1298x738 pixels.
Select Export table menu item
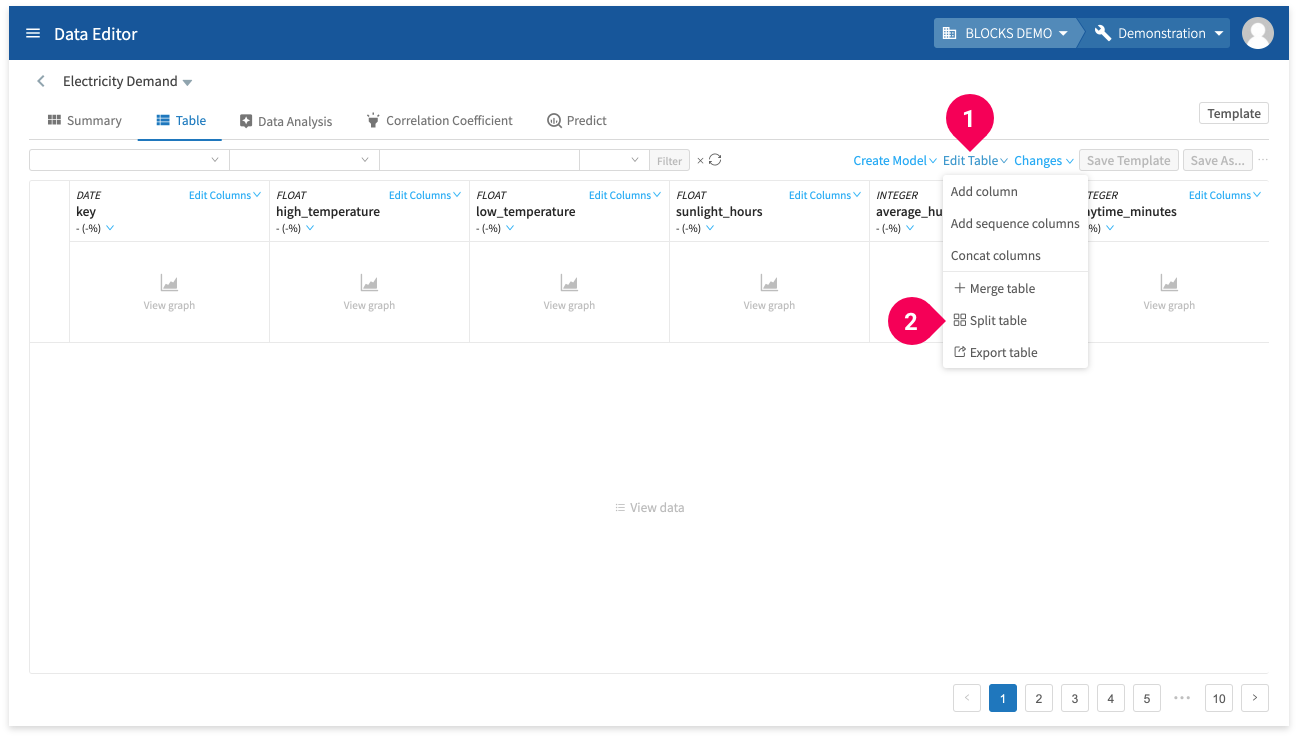coord(1015,353)
